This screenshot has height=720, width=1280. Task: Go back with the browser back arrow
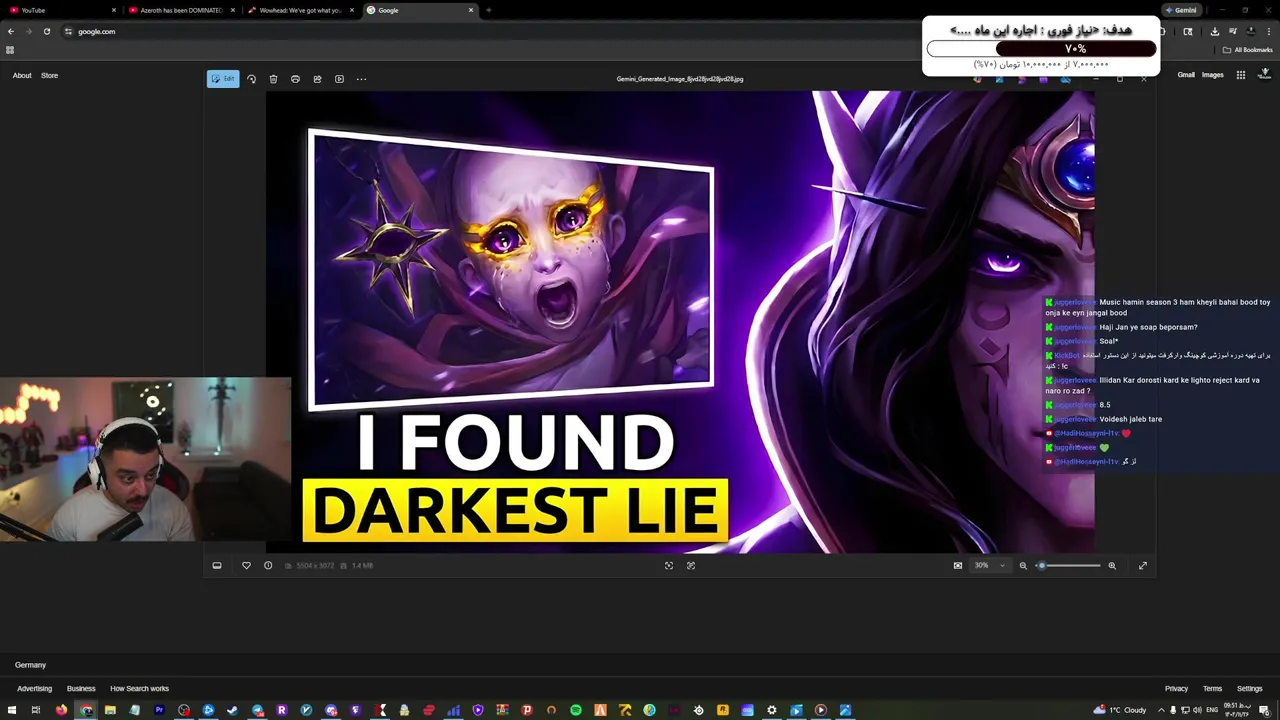(x=11, y=31)
